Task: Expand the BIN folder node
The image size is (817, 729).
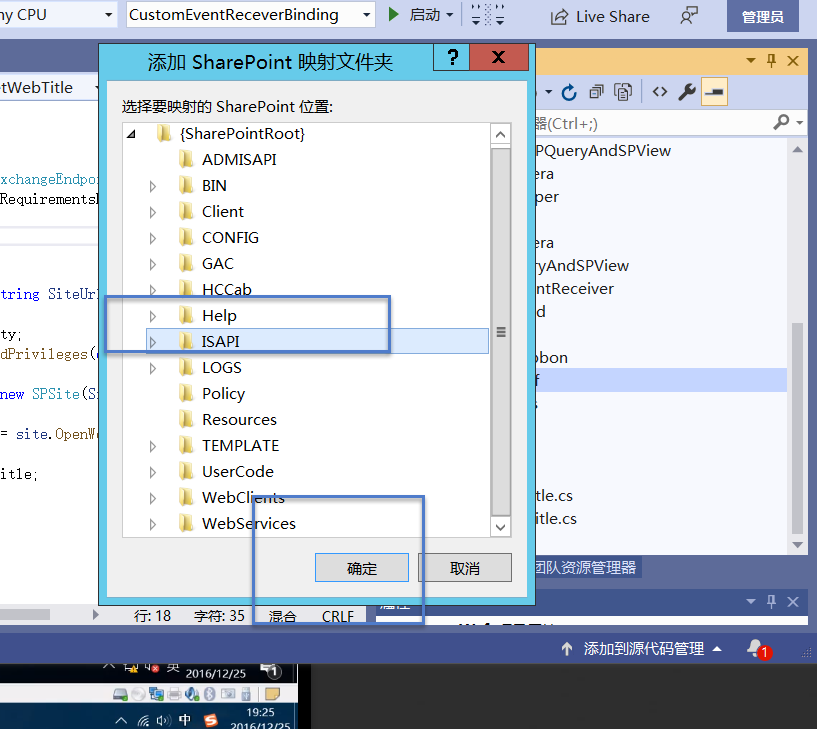Action: 153,186
